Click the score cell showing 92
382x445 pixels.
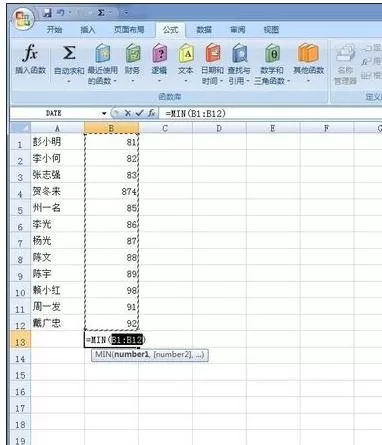(111, 323)
